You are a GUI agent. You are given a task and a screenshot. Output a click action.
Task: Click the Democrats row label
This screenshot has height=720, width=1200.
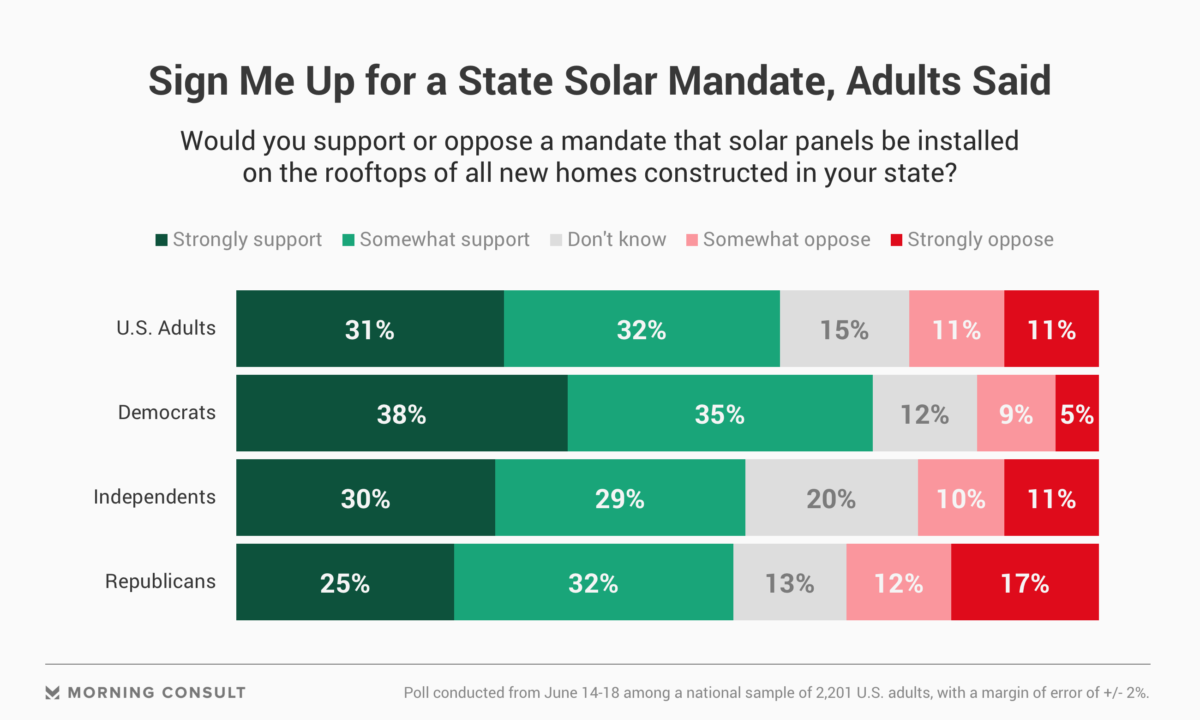point(166,412)
